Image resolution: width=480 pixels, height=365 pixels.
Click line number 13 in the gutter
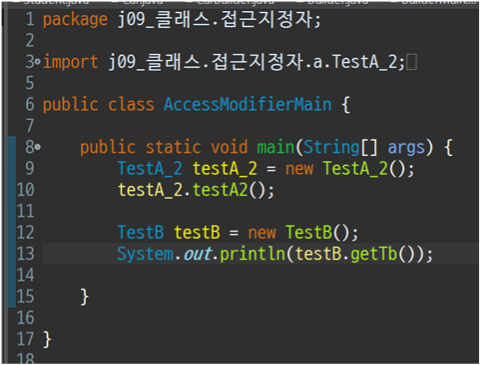click(x=26, y=254)
